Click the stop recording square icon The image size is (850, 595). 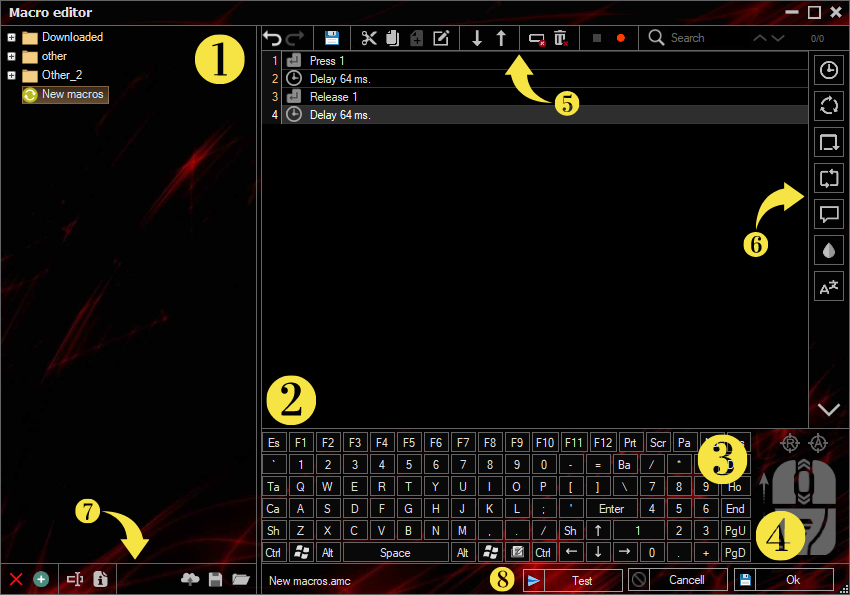point(597,38)
